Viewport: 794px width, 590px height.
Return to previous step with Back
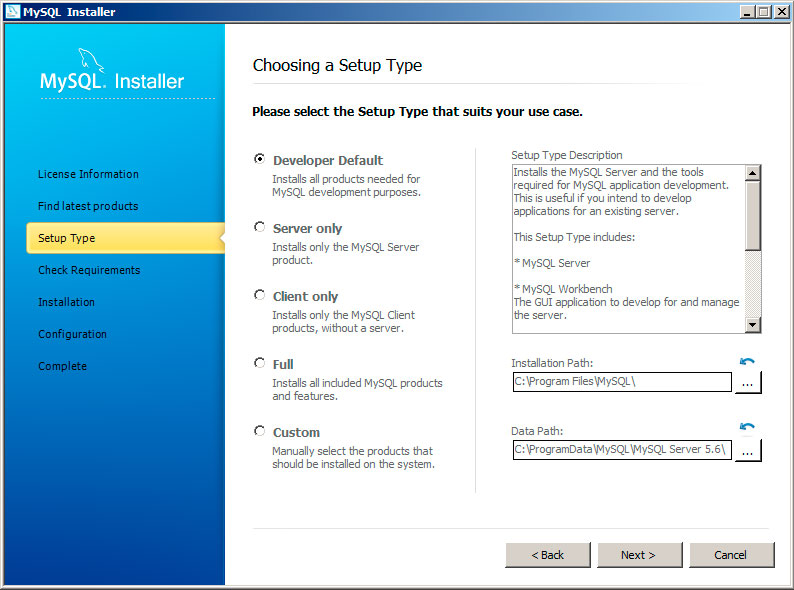(x=547, y=555)
